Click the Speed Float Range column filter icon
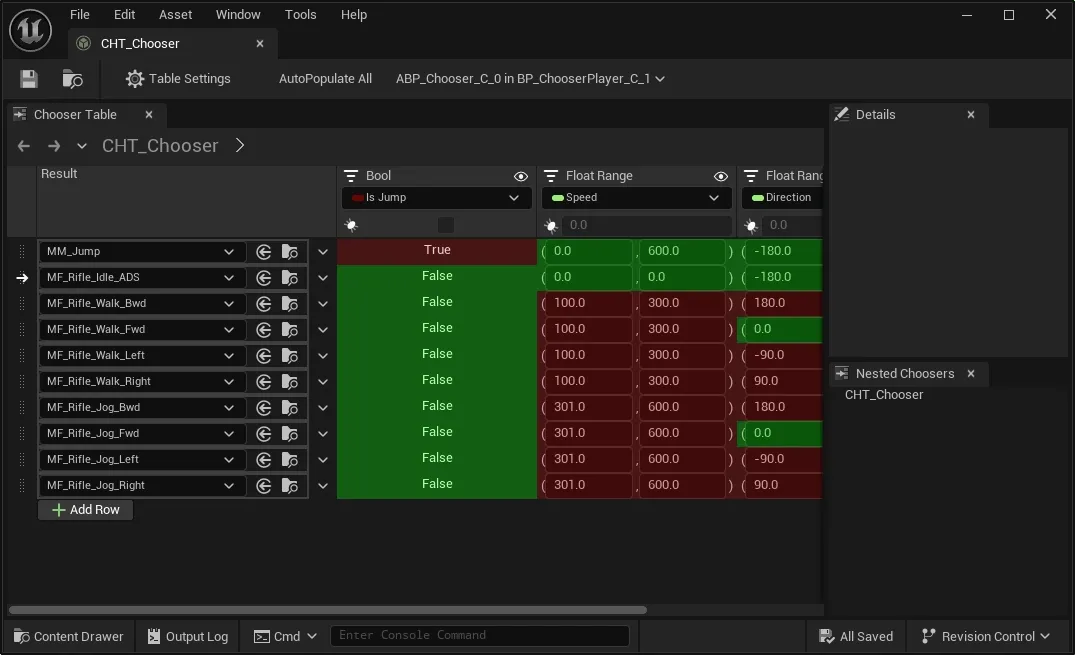The image size is (1075, 655). point(551,176)
